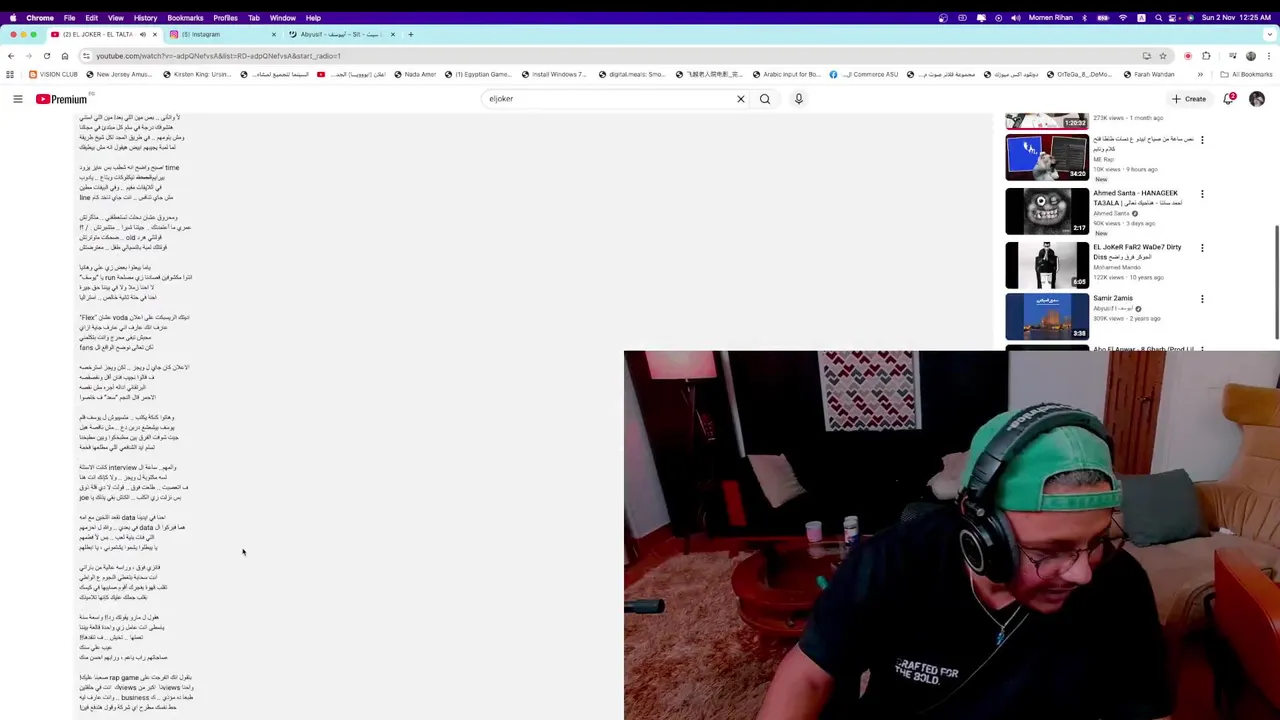Click the red recording extension icon

click(x=1188, y=56)
